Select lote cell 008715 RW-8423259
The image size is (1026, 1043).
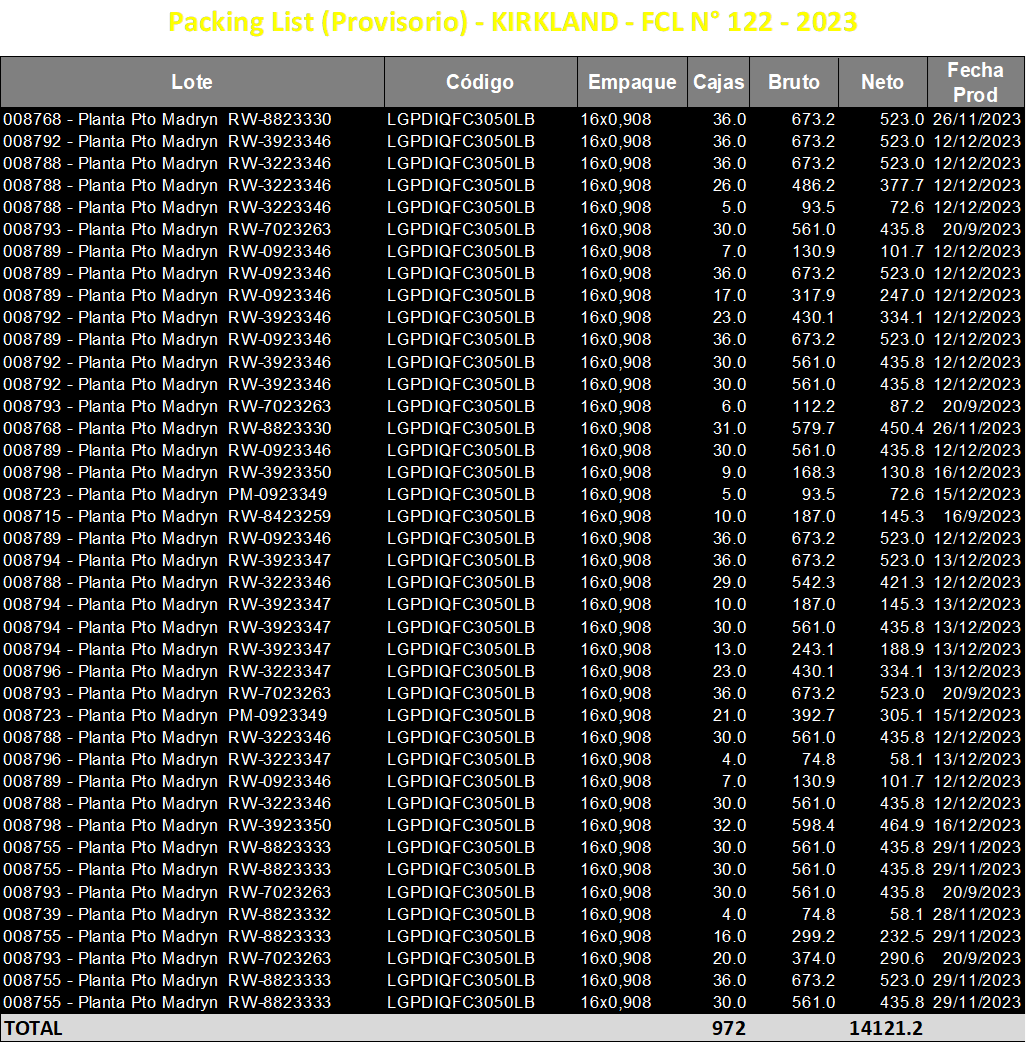167,516
